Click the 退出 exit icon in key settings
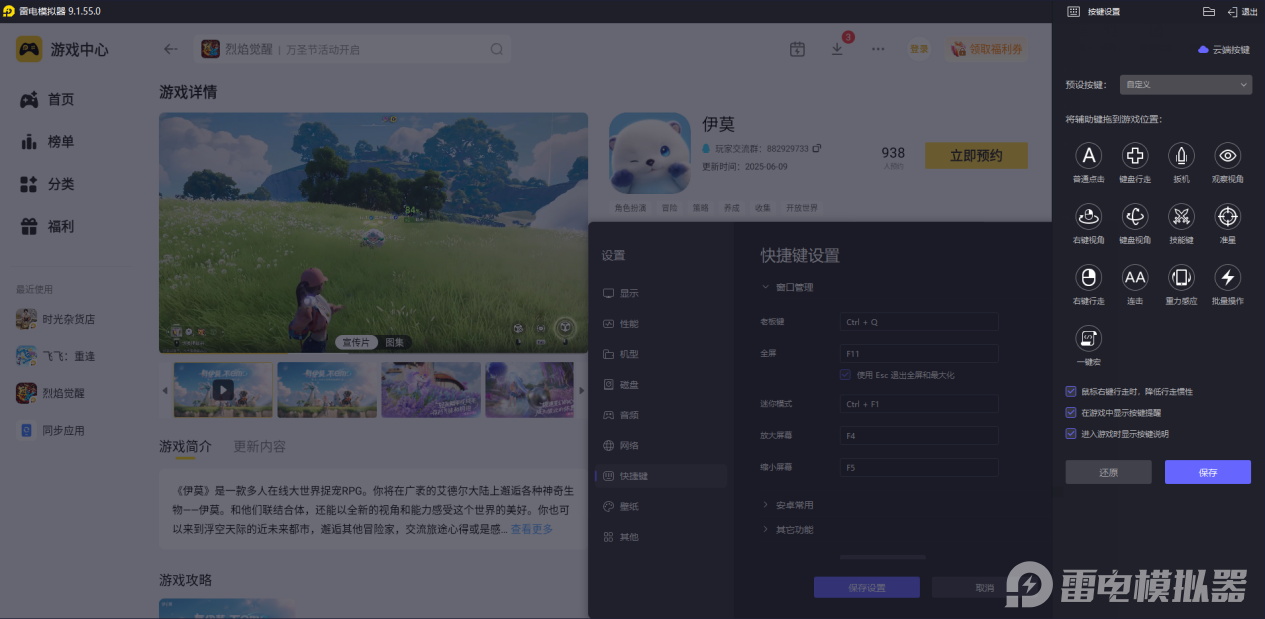Image resolution: width=1265 pixels, height=619 pixels. (1242, 11)
